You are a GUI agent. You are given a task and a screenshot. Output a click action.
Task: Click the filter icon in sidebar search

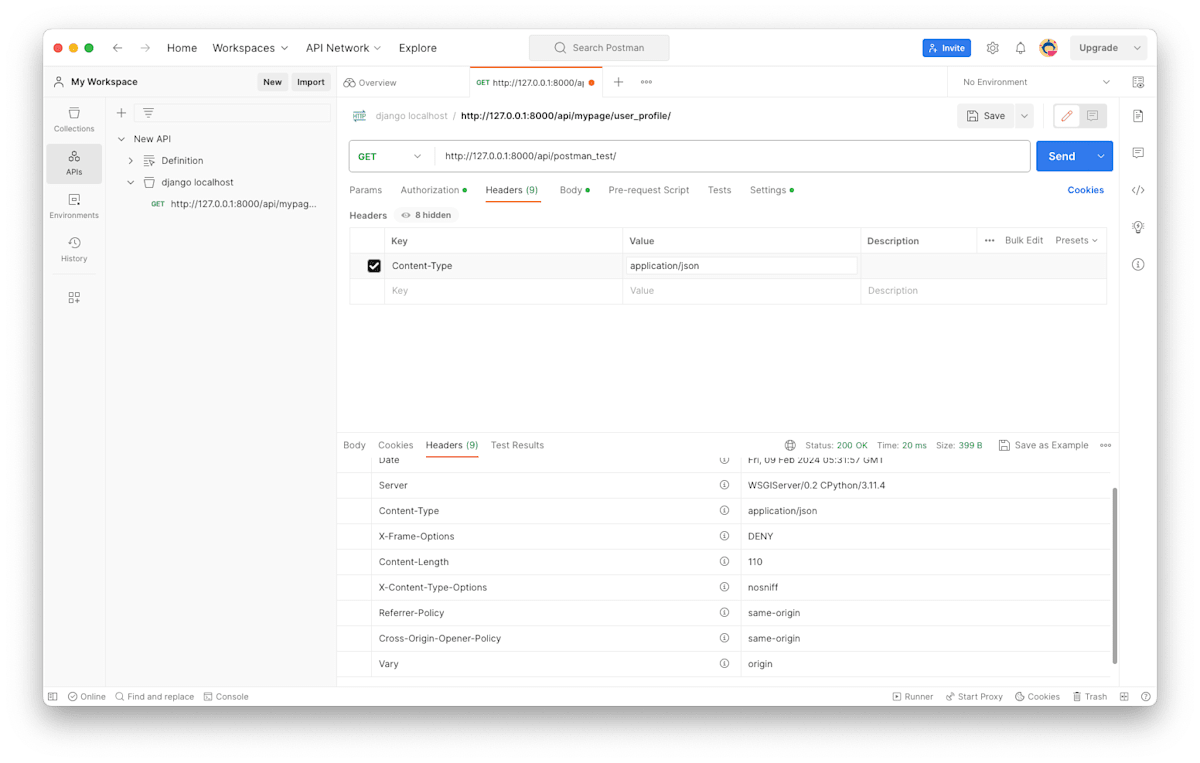coord(148,113)
